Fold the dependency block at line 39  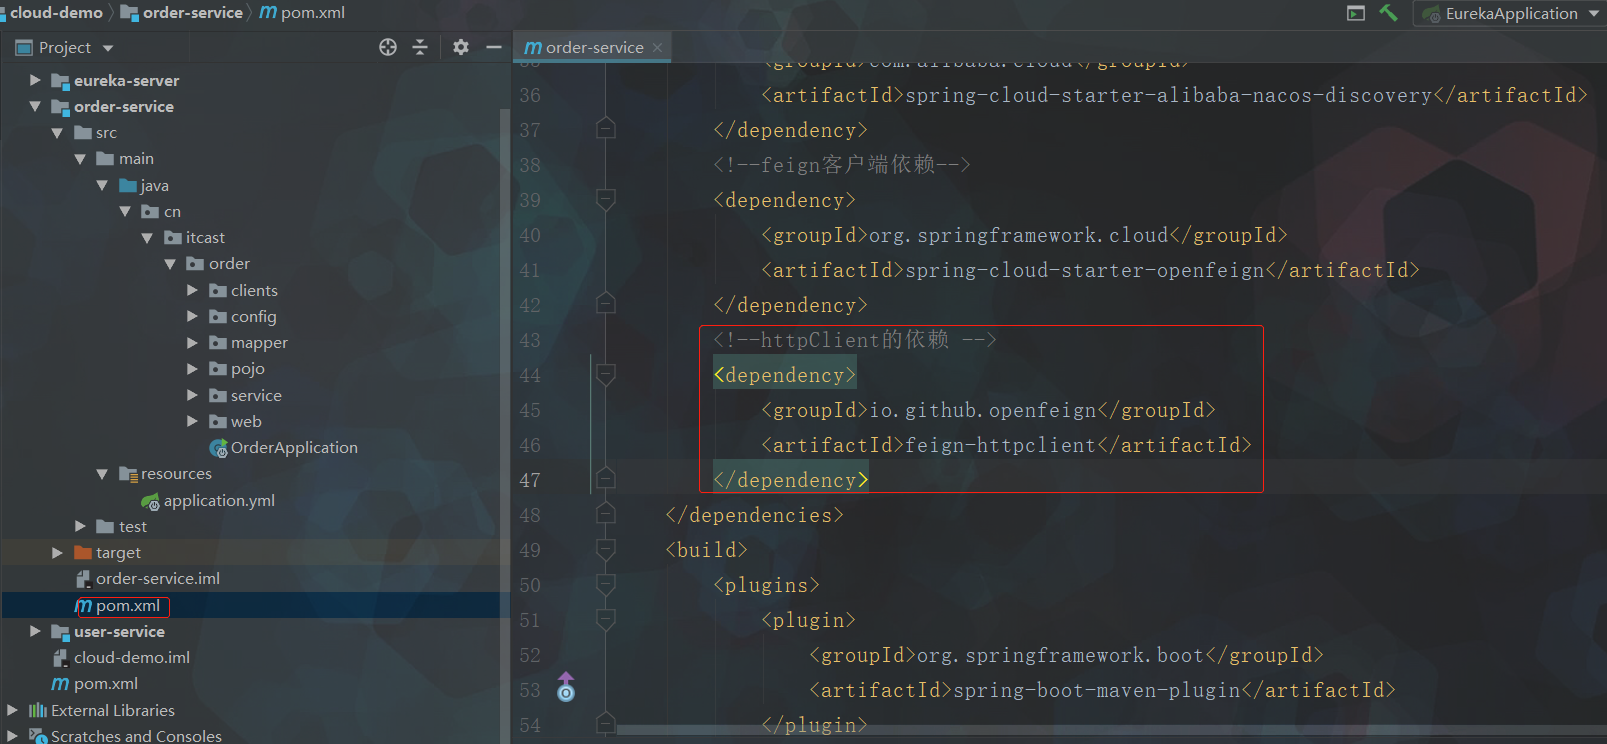coord(605,200)
